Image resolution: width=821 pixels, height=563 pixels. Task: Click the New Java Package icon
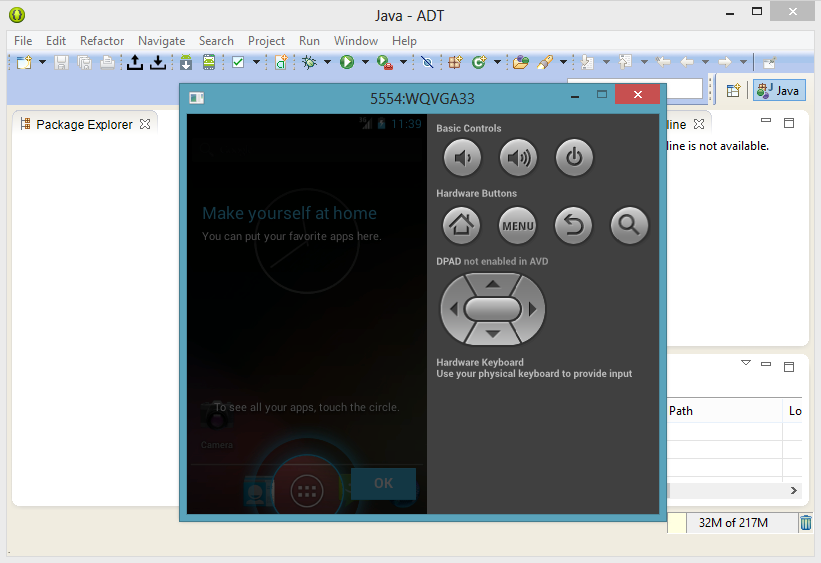click(455, 62)
